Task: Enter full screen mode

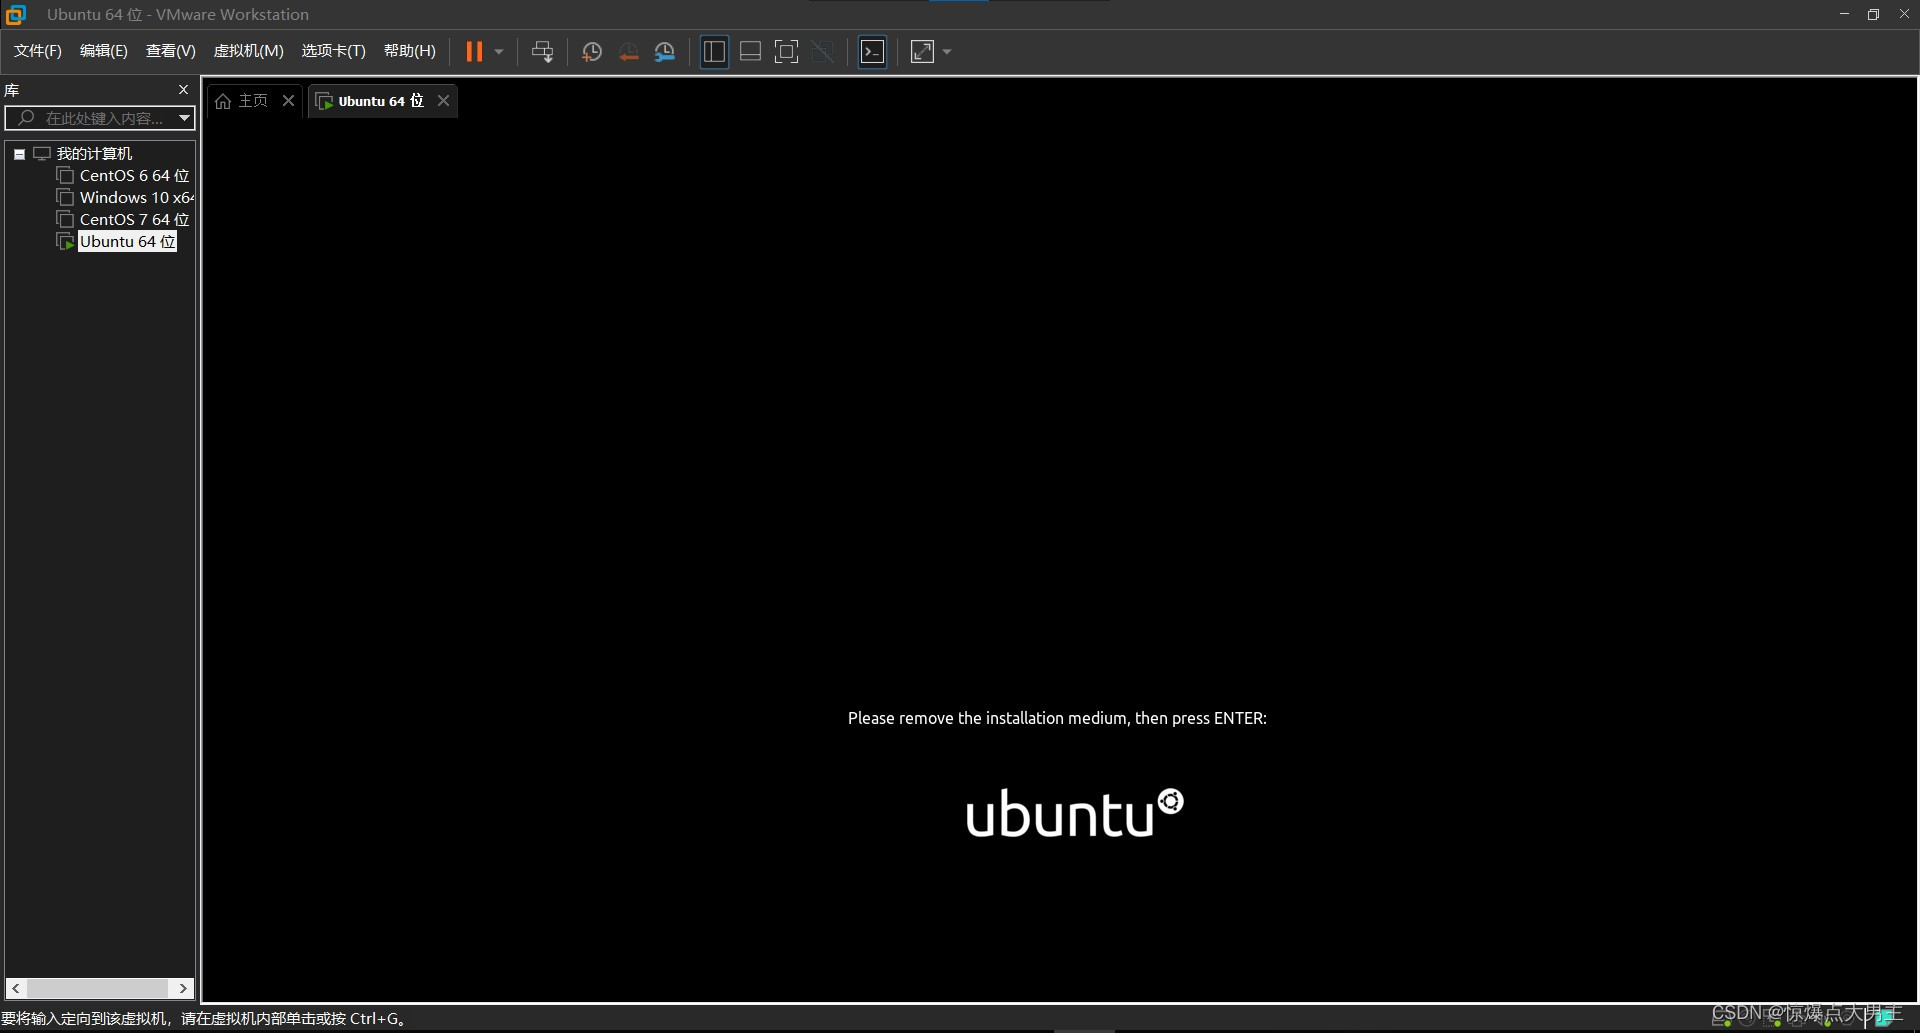Action: pyautogui.click(x=786, y=52)
